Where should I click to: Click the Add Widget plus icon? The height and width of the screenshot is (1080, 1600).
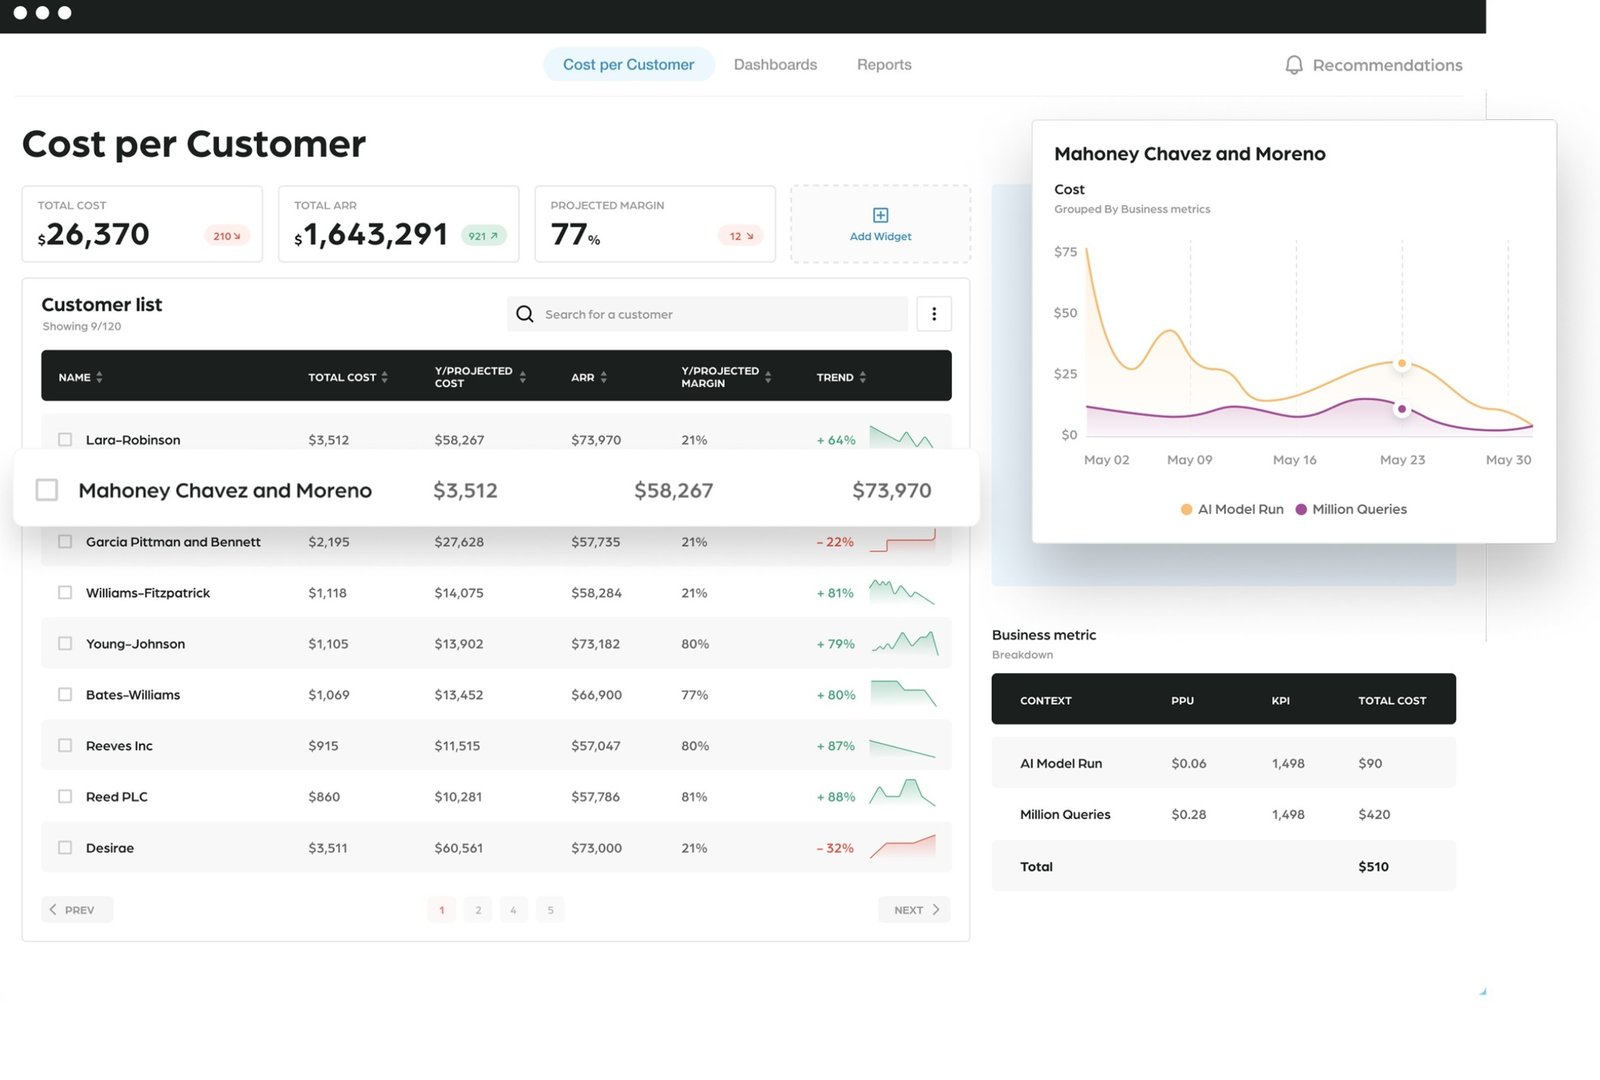coord(879,214)
